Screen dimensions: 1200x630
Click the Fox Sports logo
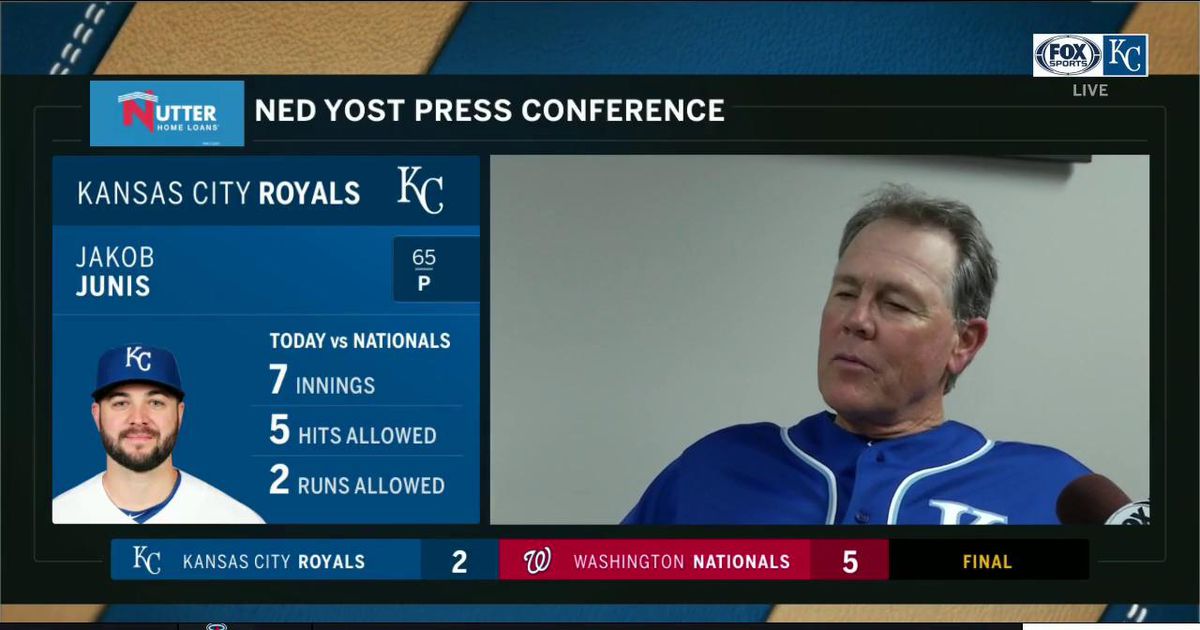(1068, 55)
